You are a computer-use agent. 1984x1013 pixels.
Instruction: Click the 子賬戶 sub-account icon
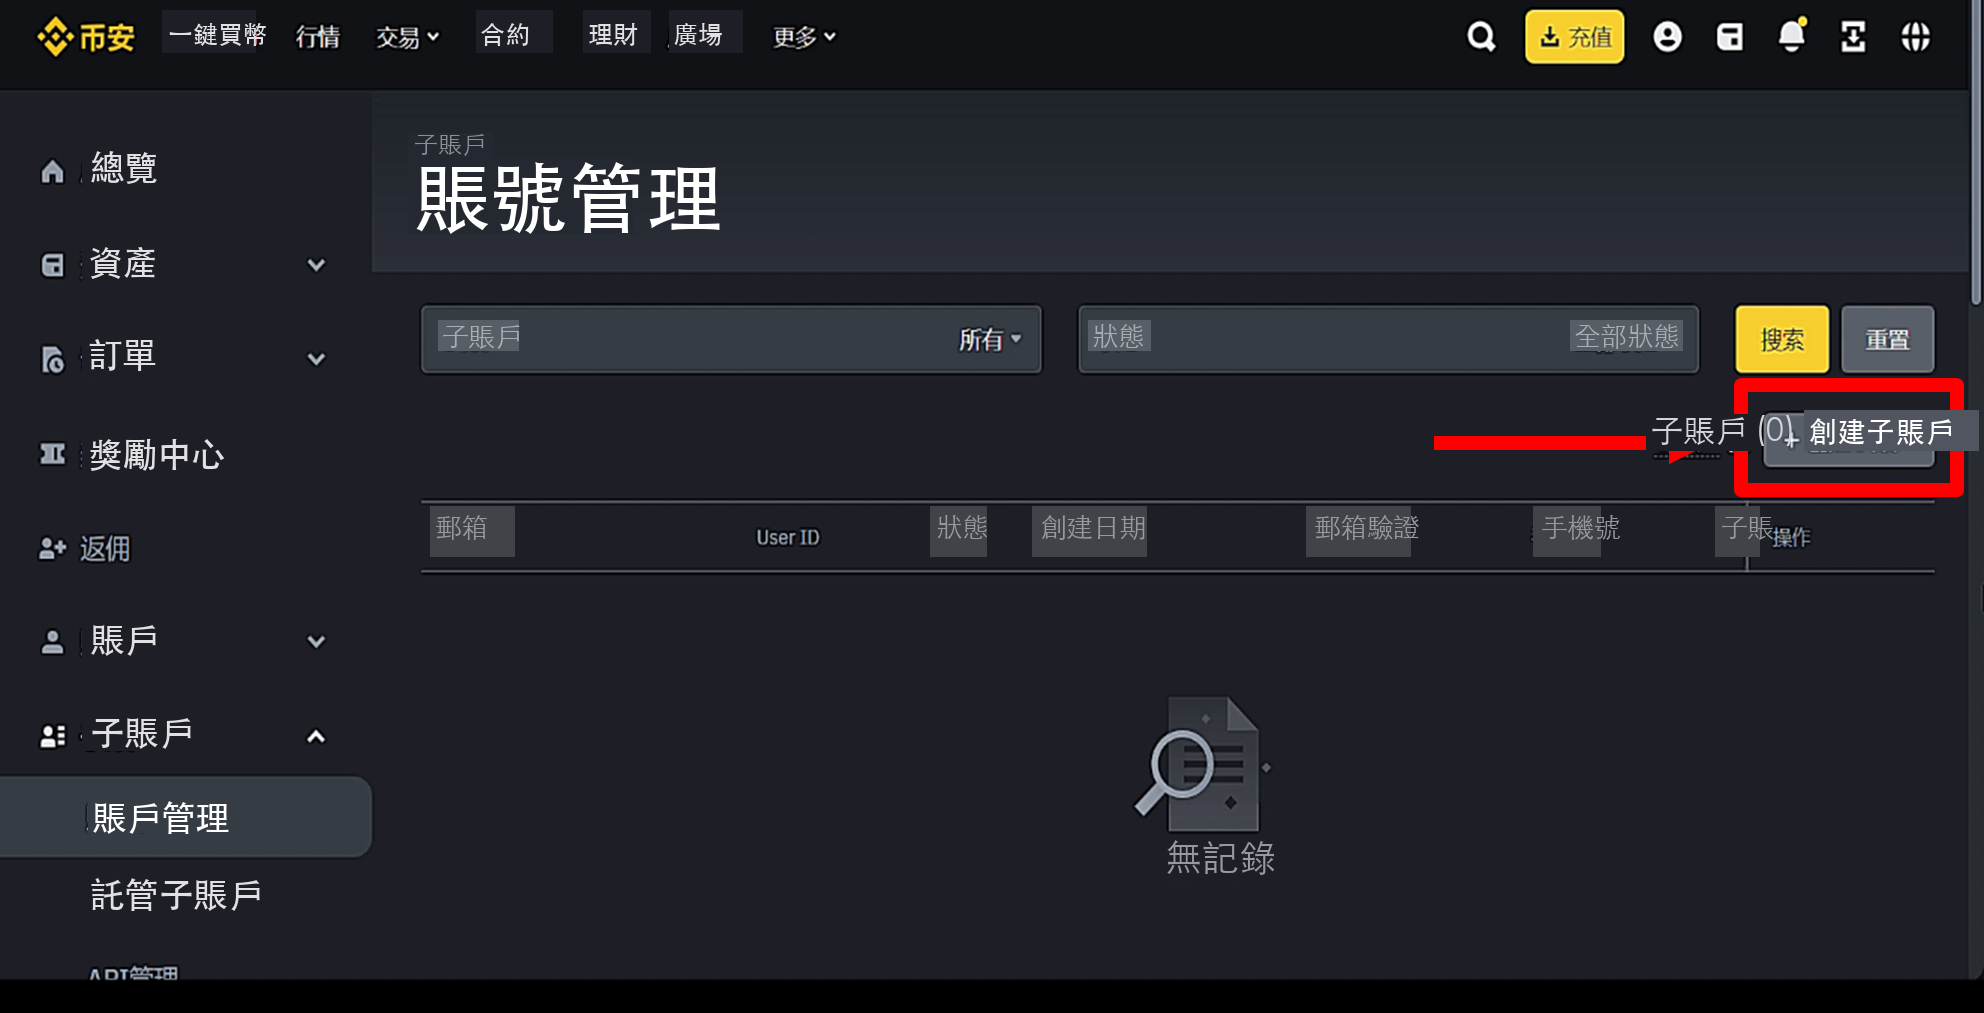click(52, 736)
